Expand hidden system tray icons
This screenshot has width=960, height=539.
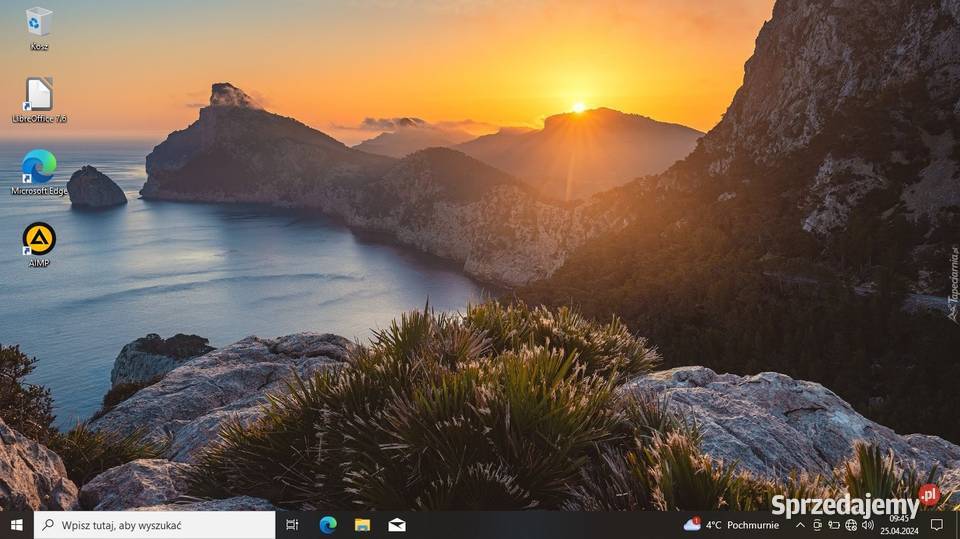(x=800, y=525)
